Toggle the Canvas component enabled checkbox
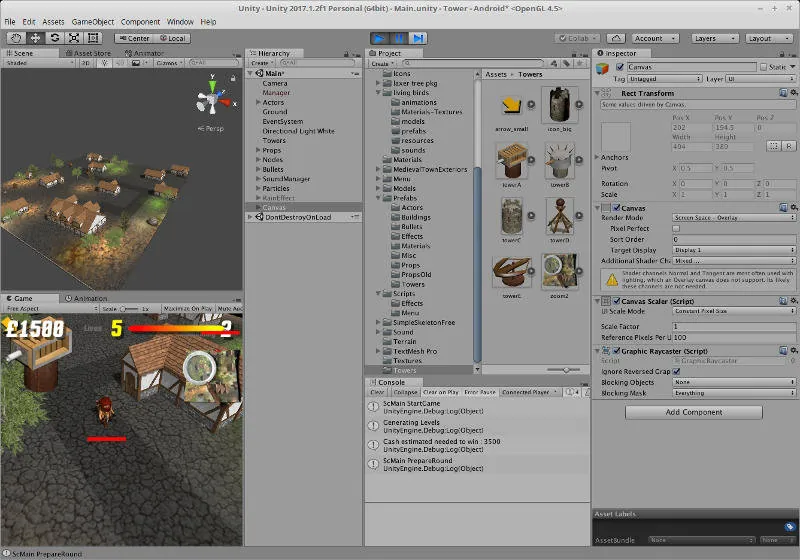The height and width of the screenshot is (560, 800). tap(616, 208)
